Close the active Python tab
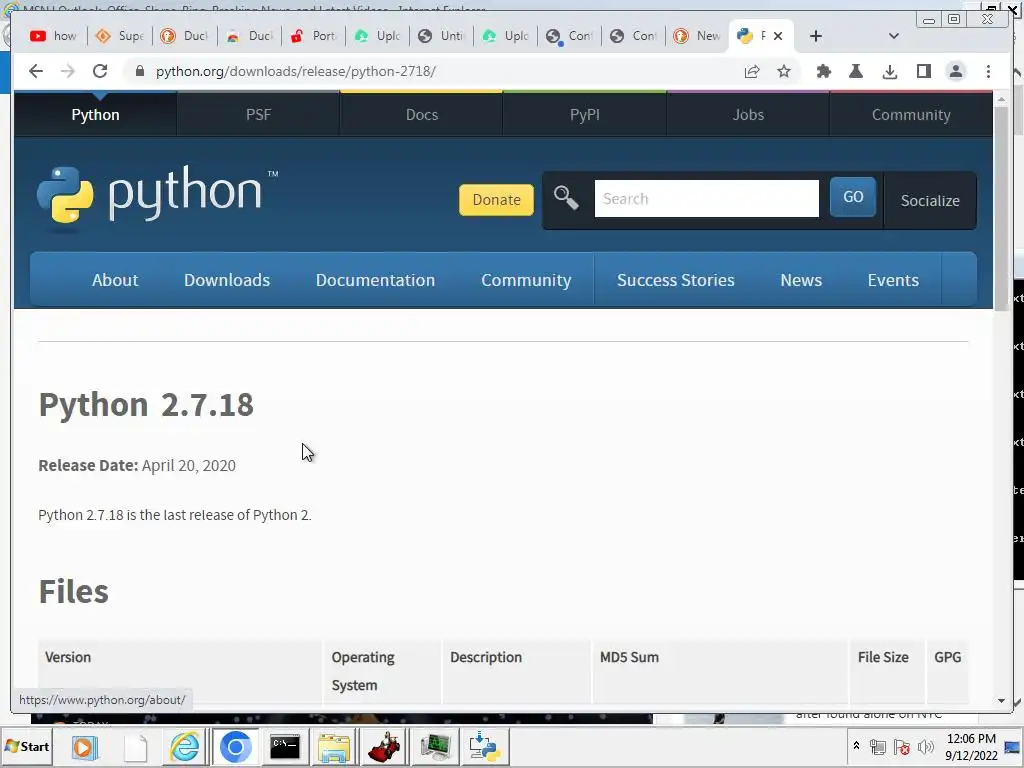This screenshot has width=1024, height=768. (x=778, y=36)
